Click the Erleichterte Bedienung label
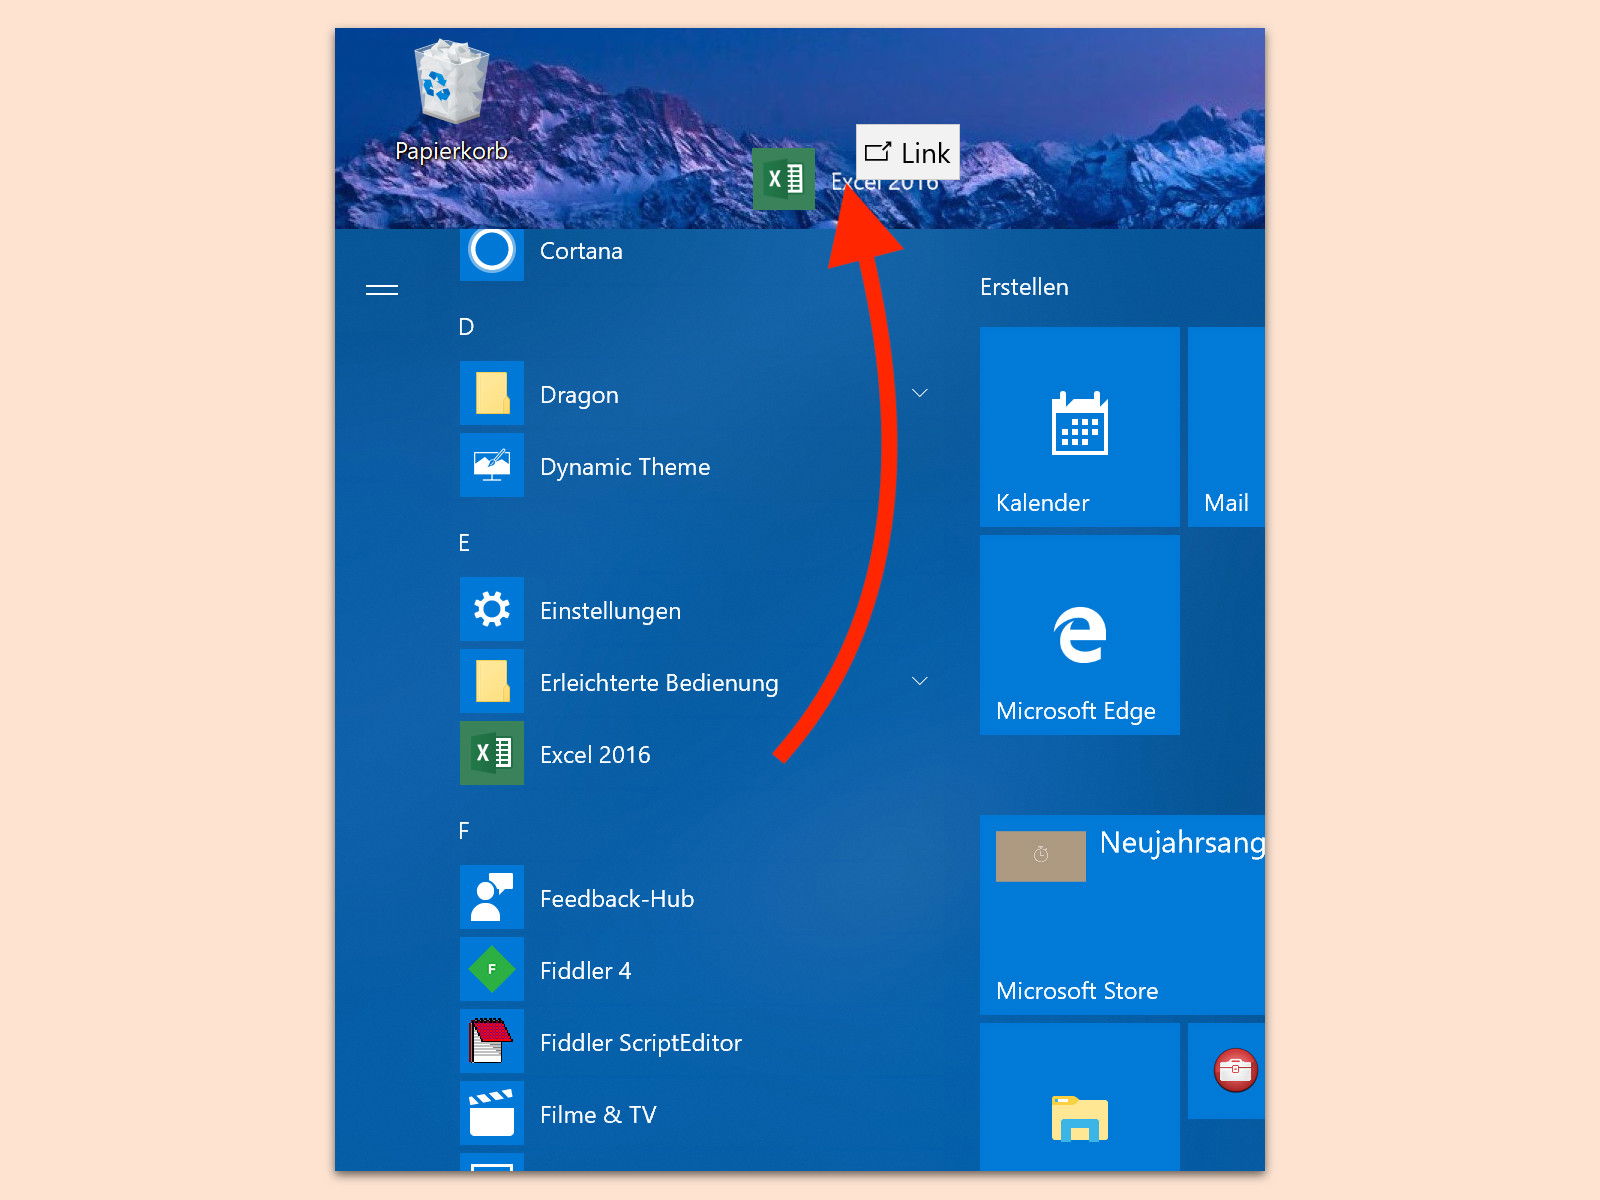Viewport: 1600px width, 1200px height. click(659, 683)
